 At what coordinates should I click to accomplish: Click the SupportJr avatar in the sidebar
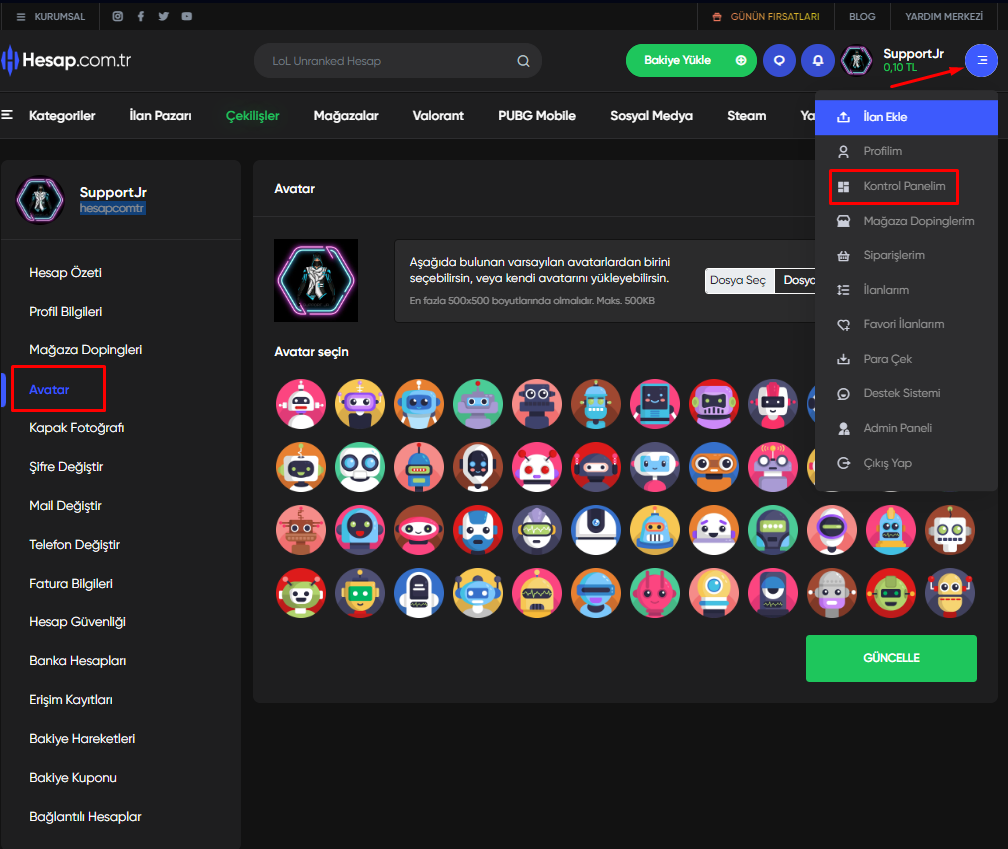40,201
